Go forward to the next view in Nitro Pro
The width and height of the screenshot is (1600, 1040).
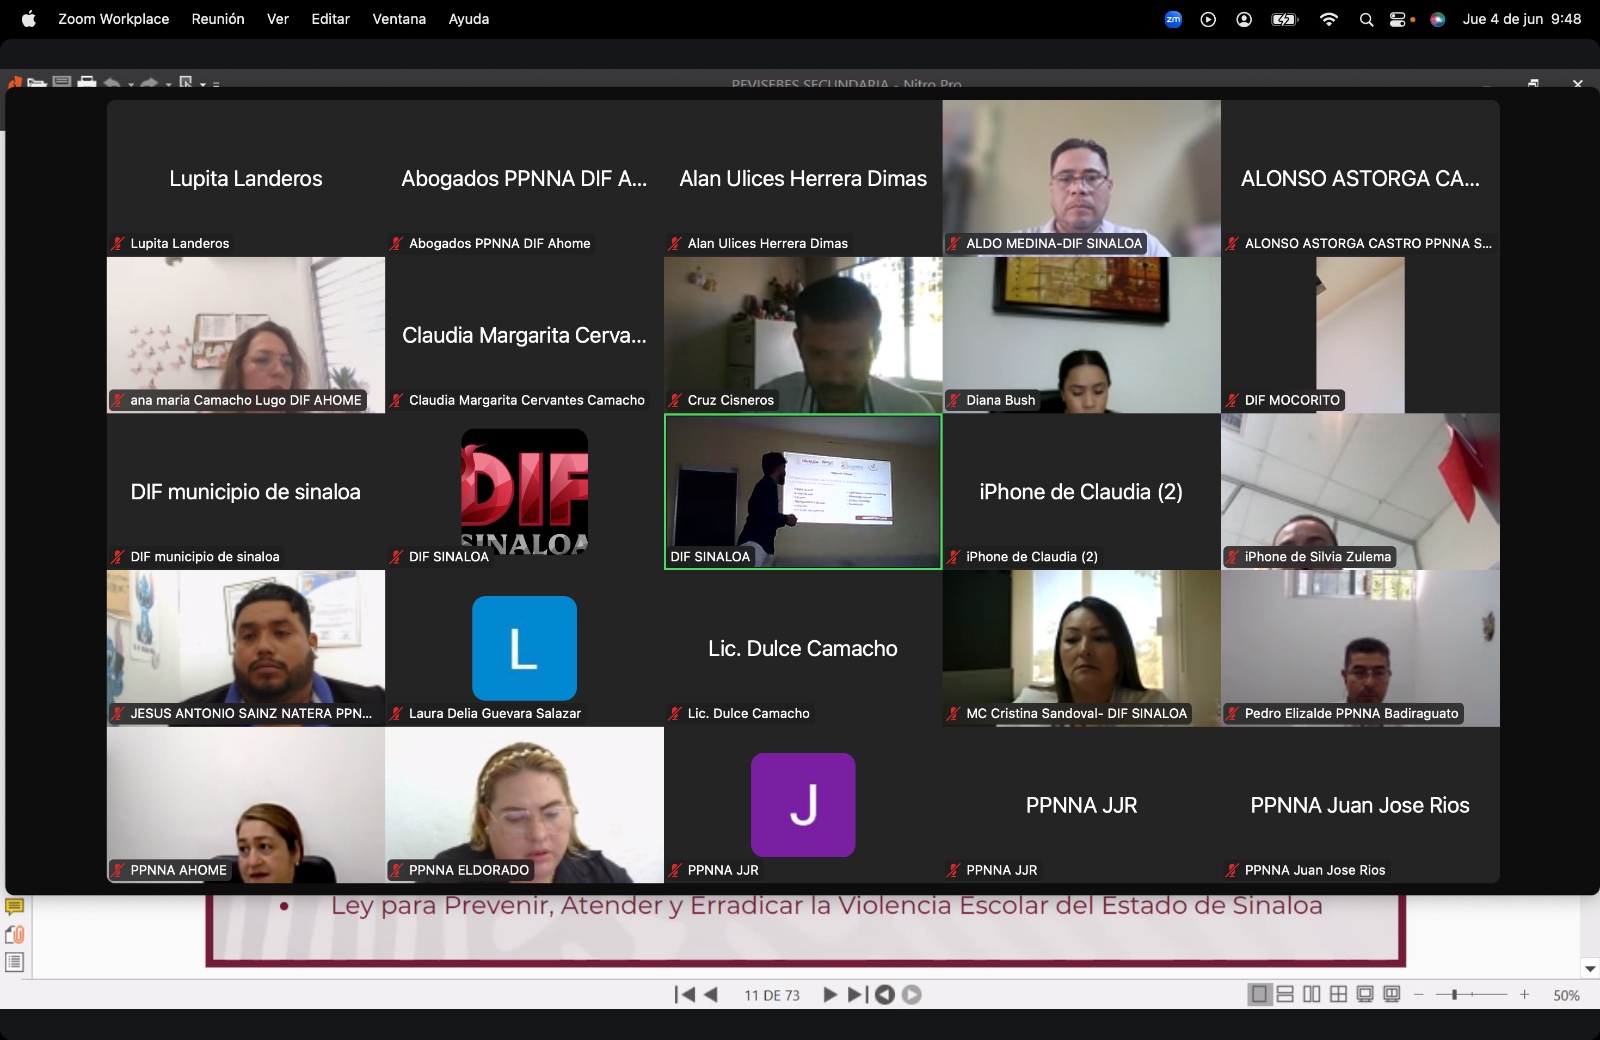(x=911, y=994)
